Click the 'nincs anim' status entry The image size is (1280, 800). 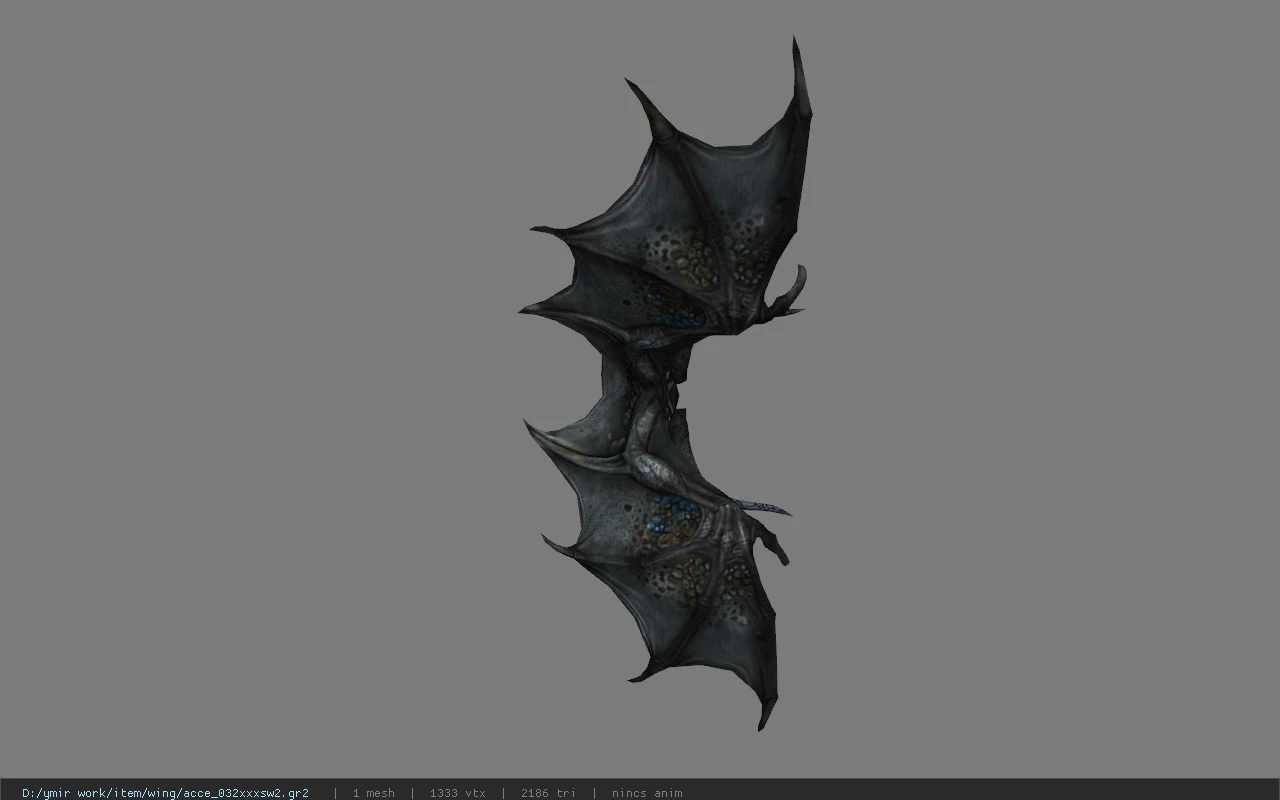point(647,793)
